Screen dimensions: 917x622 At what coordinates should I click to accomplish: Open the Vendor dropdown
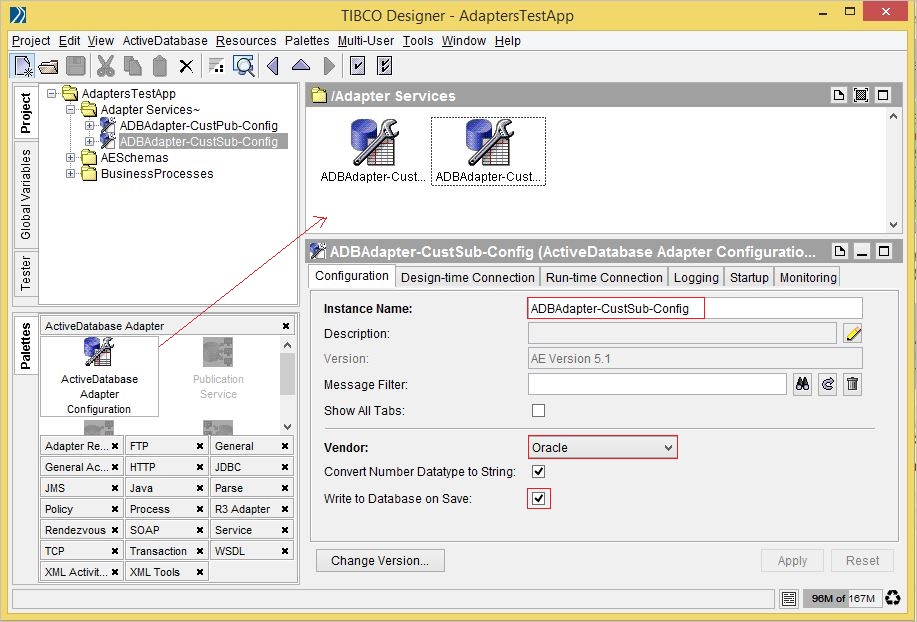602,447
